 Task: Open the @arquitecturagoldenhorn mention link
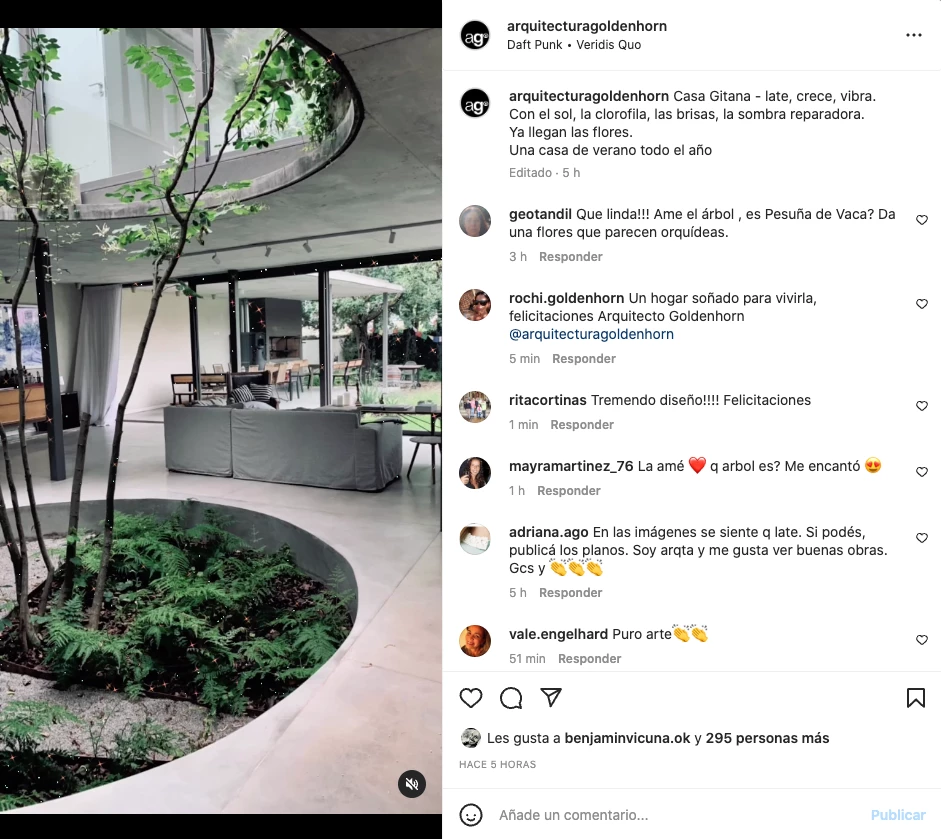point(591,334)
